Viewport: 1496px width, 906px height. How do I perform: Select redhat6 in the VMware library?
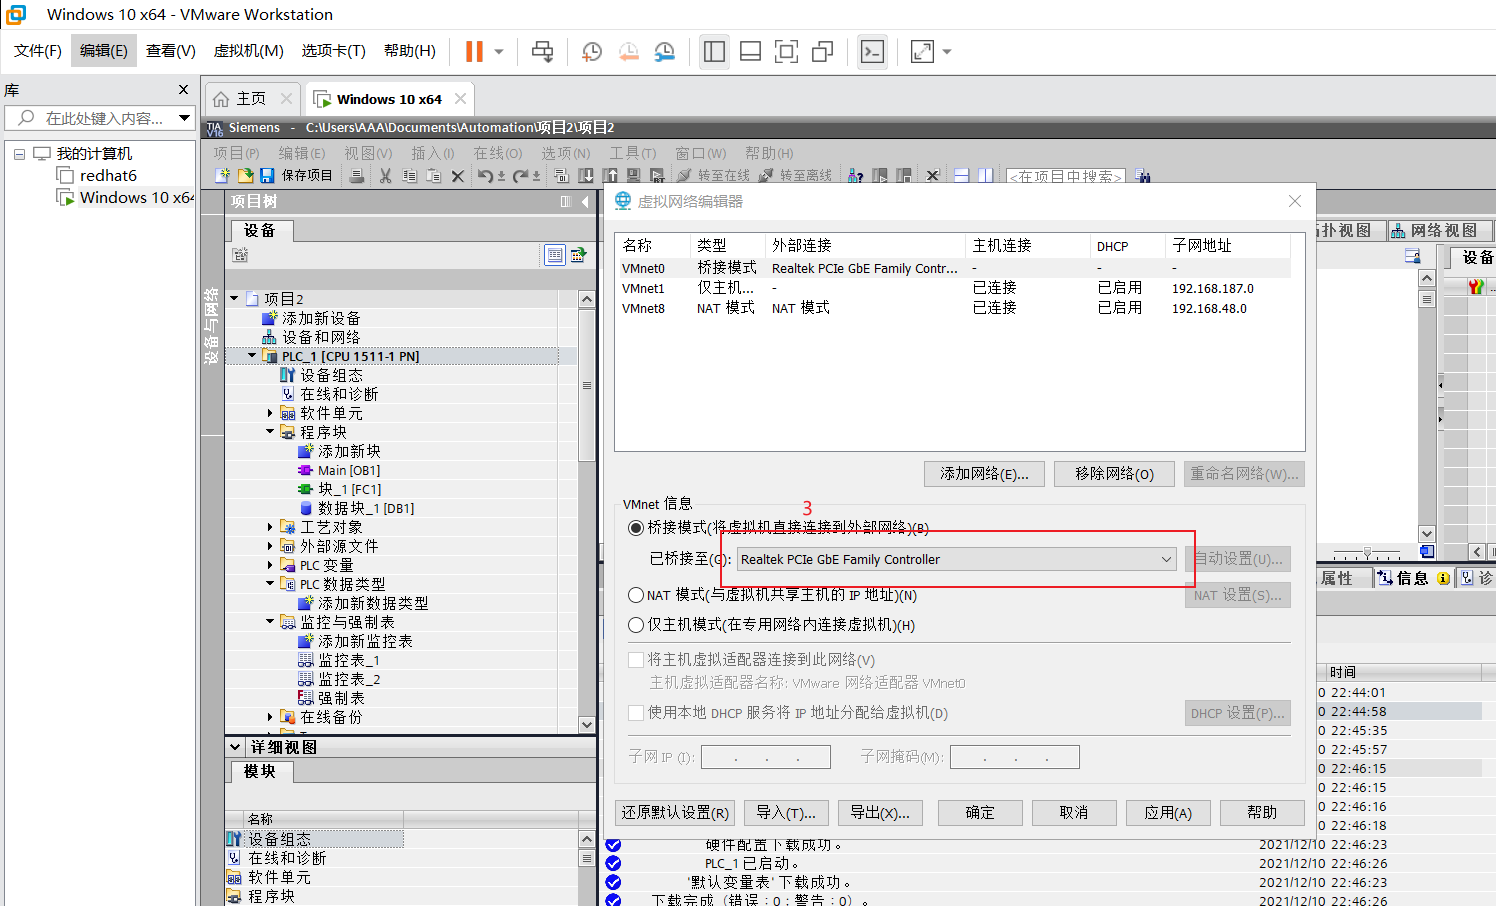108,176
